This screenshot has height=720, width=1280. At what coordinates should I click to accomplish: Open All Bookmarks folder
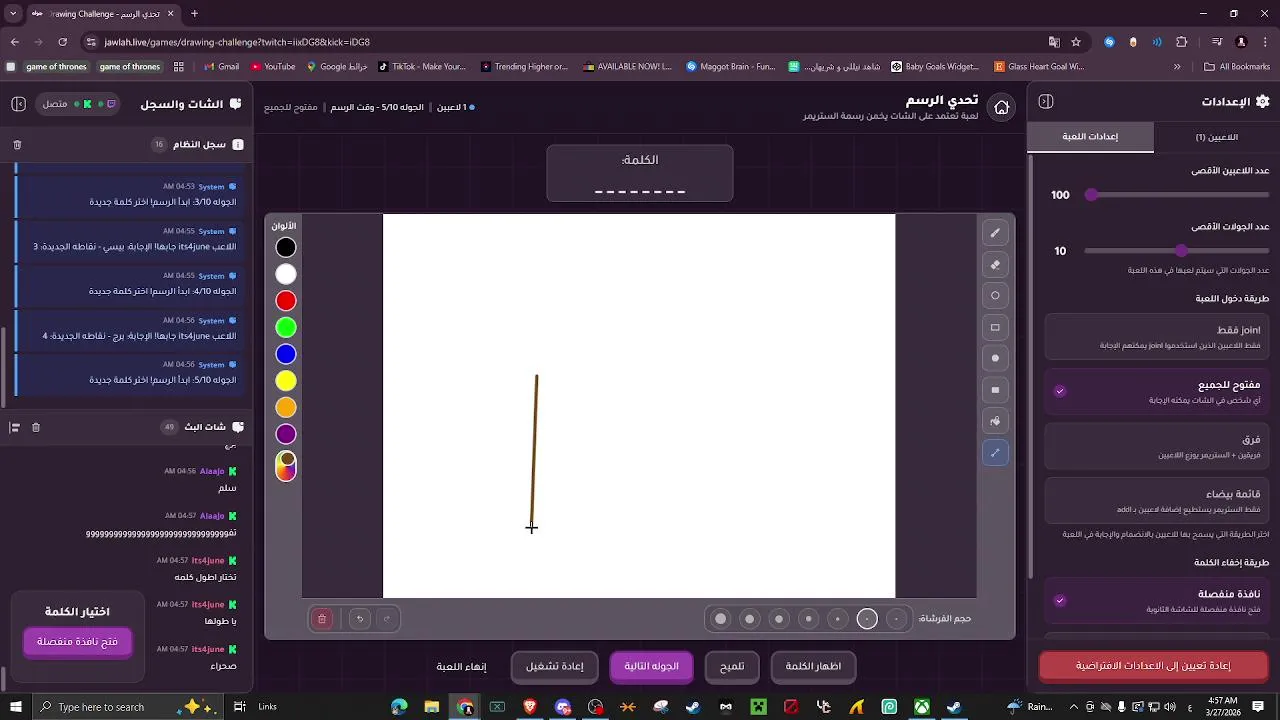click(1237, 67)
